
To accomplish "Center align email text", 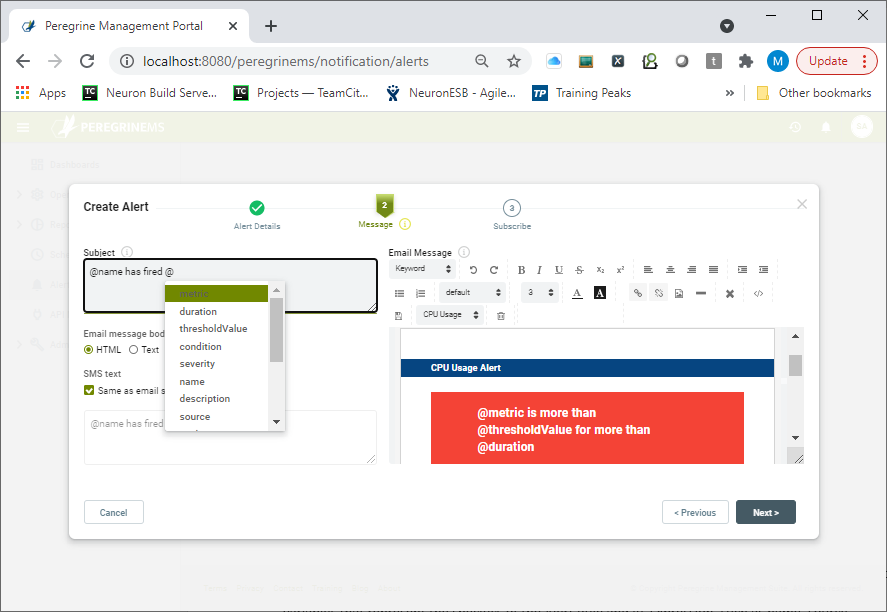I will (670, 270).
